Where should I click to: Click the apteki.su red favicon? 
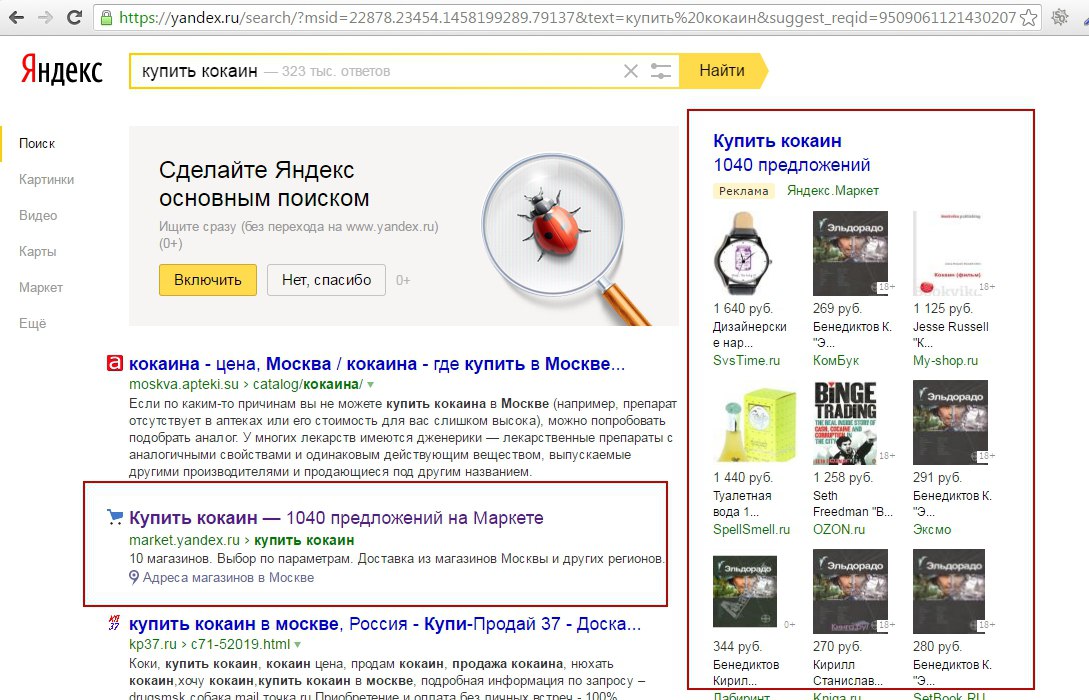115,363
